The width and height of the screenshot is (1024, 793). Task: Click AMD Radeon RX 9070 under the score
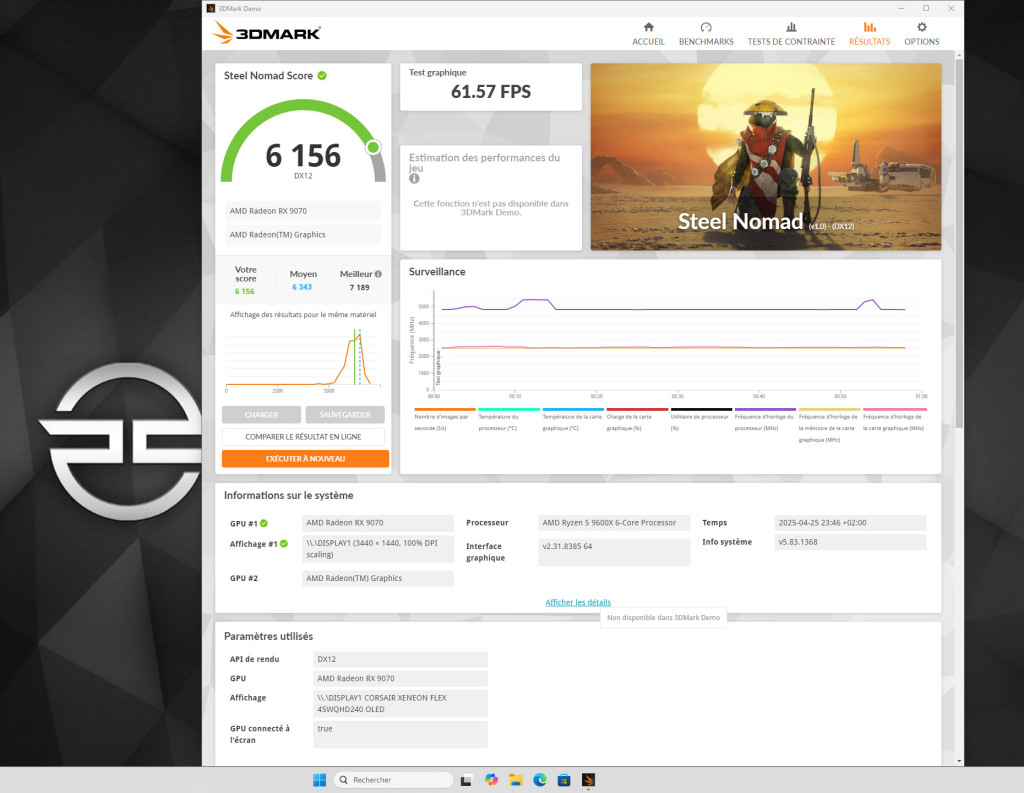point(303,211)
